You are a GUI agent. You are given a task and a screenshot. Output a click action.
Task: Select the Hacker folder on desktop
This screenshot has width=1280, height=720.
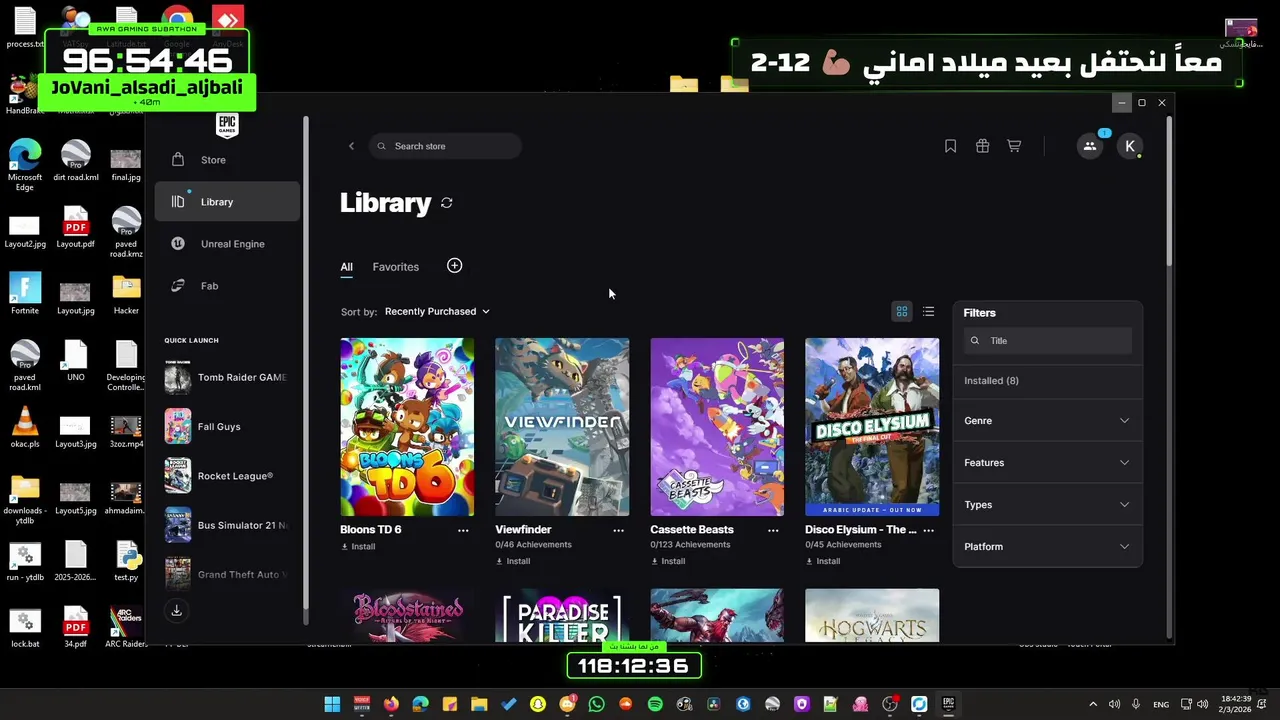point(126,294)
